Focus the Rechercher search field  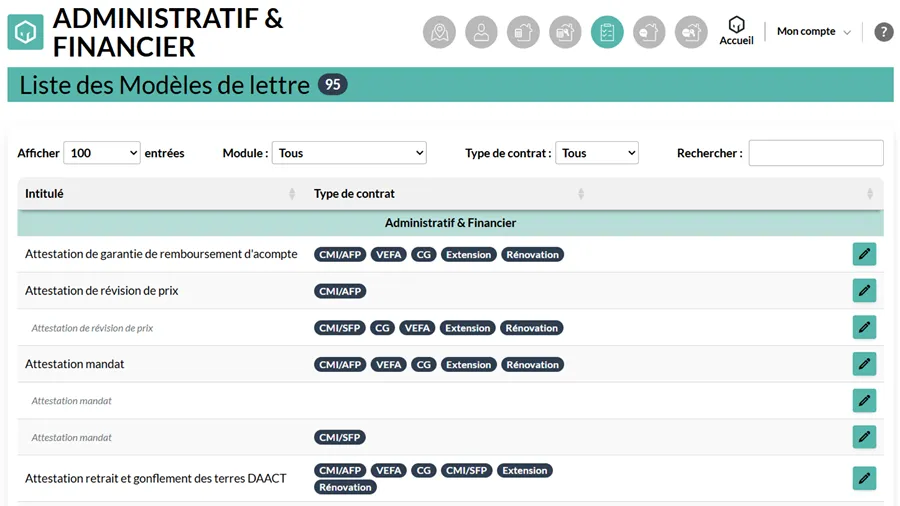pyautogui.click(x=816, y=153)
